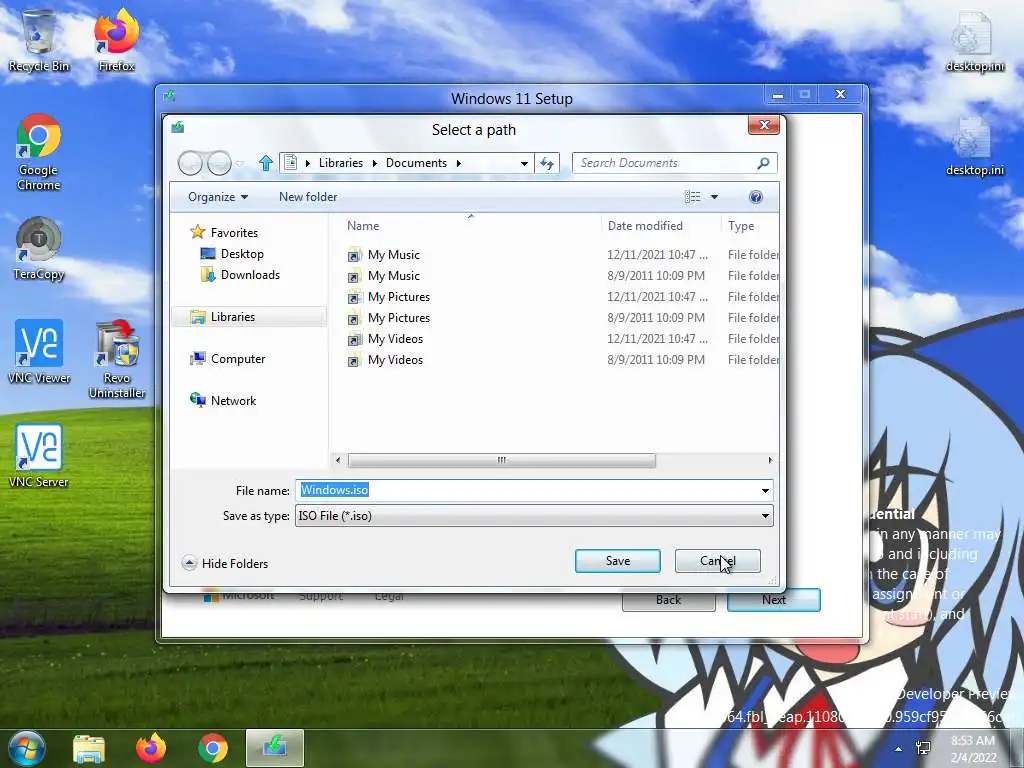Screen dimensions: 1024x768
Task: Collapse the pane with Hide Folders
Action: click(225, 563)
